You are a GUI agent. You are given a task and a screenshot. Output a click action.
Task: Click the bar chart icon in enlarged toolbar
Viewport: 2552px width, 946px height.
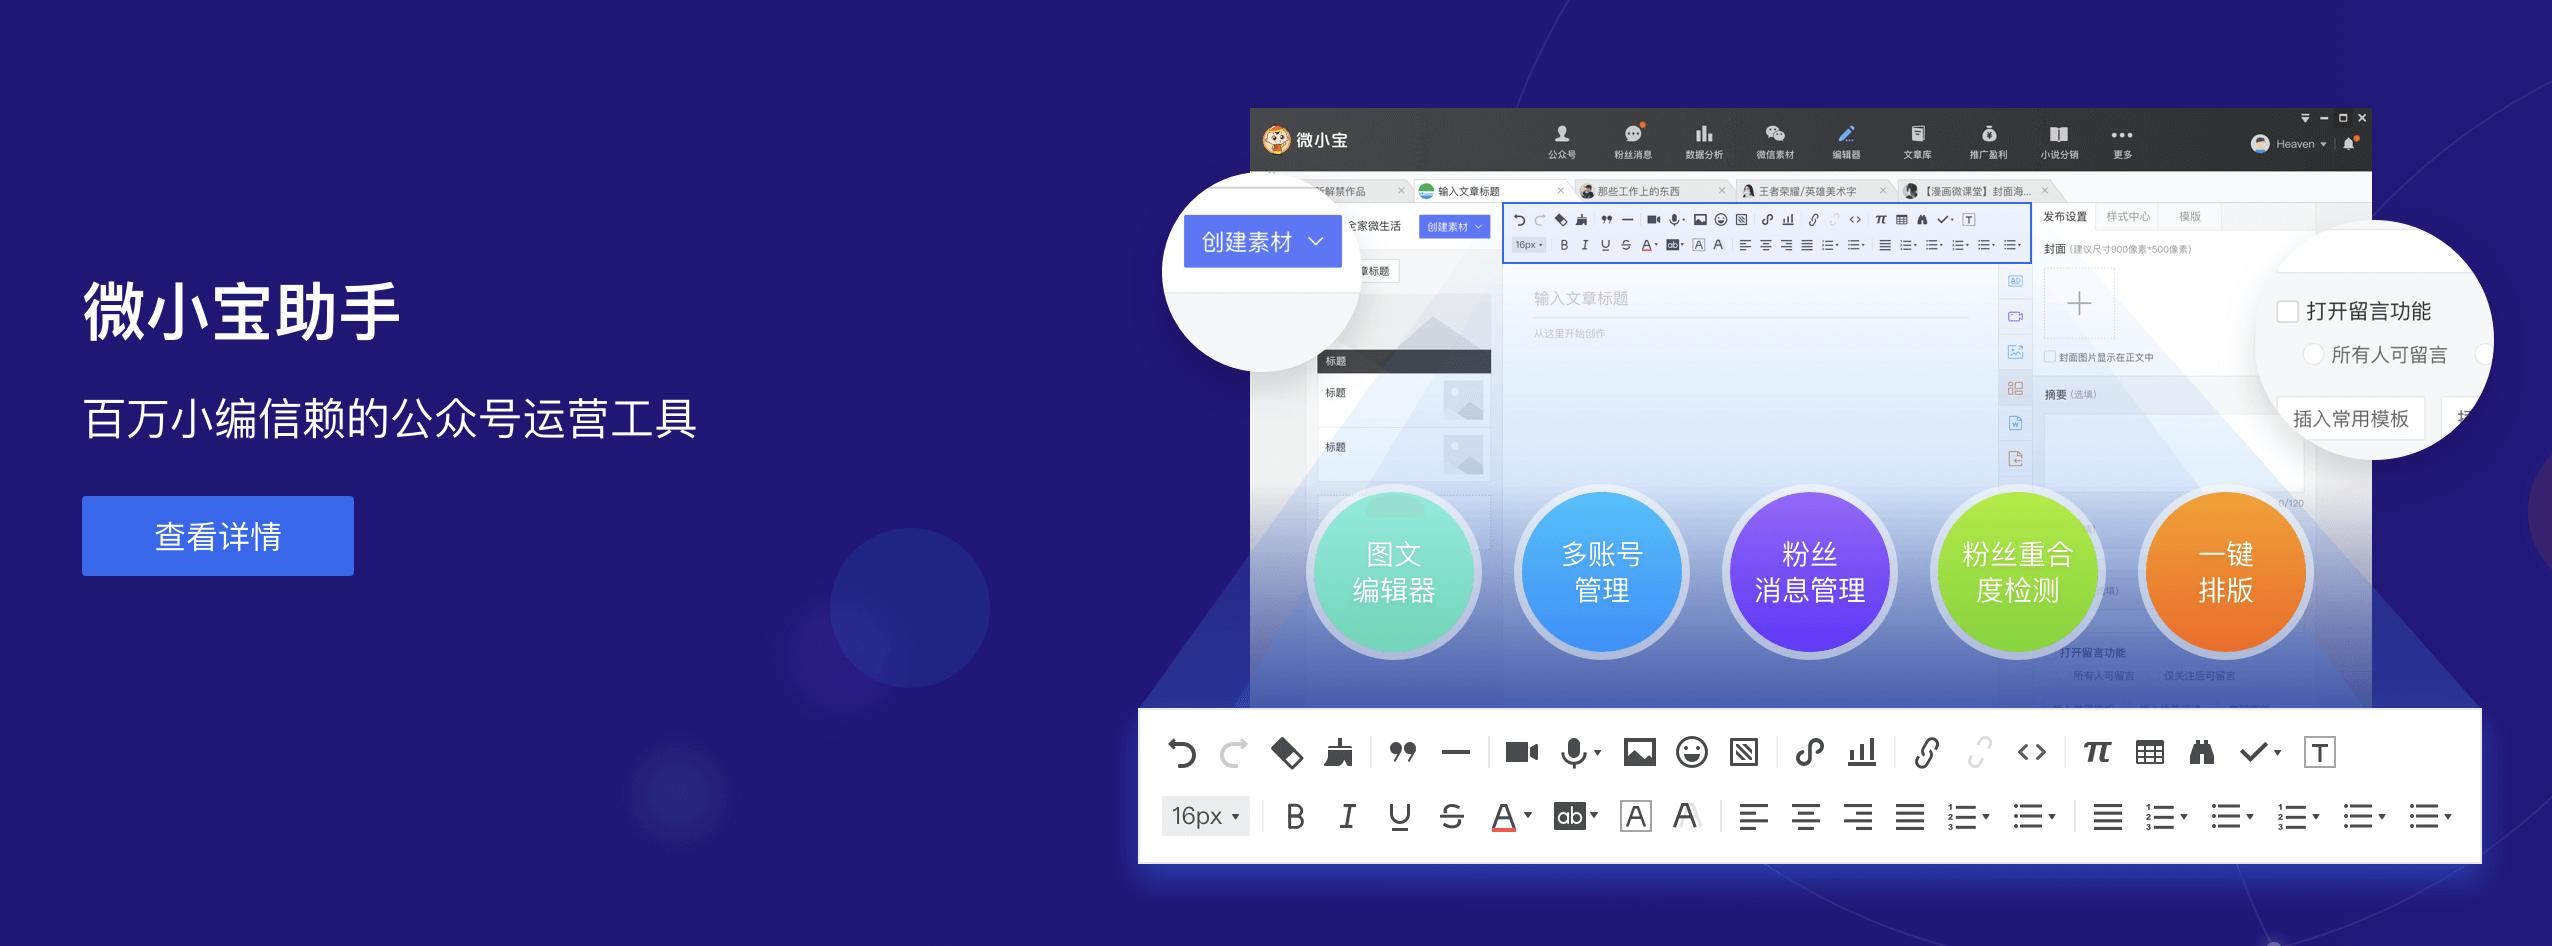[1862, 752]
